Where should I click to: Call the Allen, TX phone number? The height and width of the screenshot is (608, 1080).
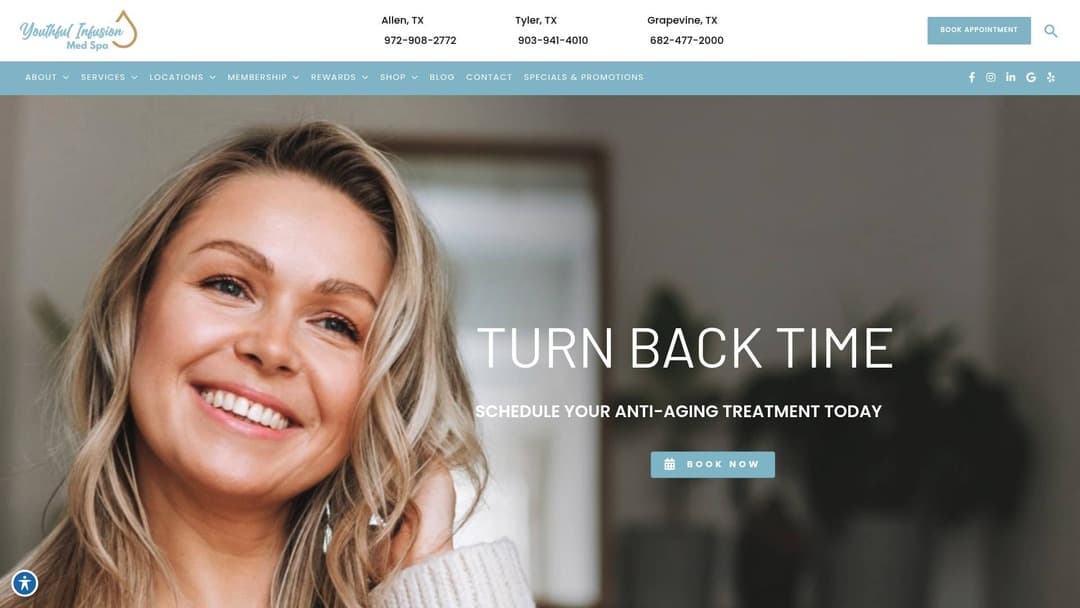[420, 41]
